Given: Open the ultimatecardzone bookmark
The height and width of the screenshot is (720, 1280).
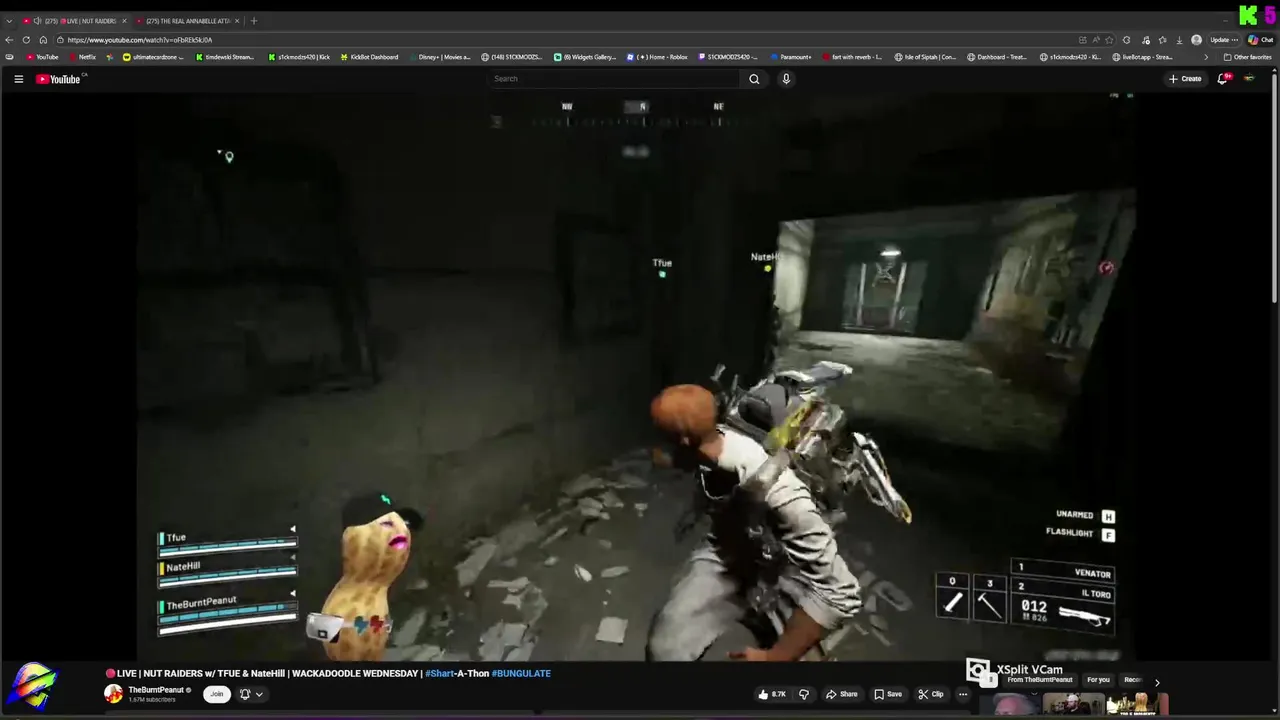Looking at the screenshot, I should coord(154,57).
